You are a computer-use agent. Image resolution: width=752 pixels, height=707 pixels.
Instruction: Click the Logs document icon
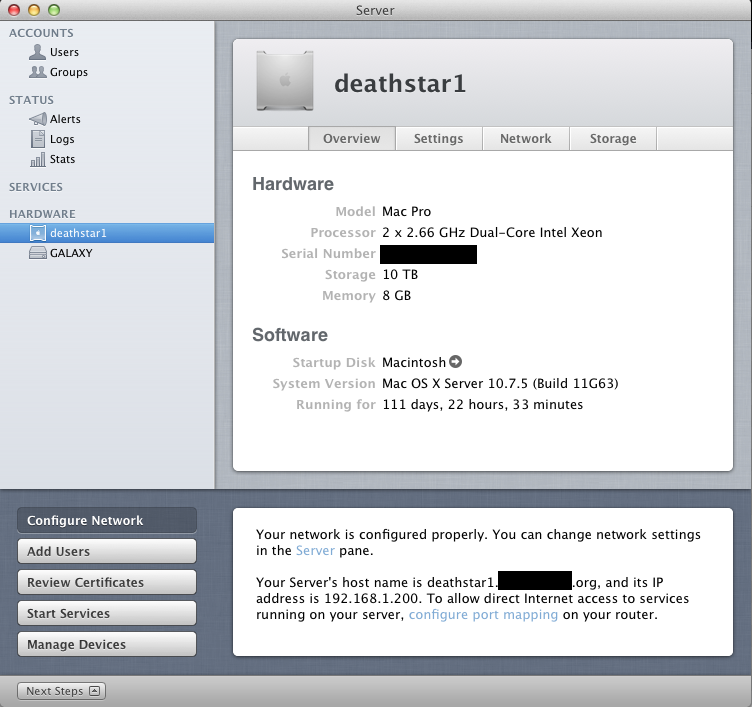click(x=38, y=139)
